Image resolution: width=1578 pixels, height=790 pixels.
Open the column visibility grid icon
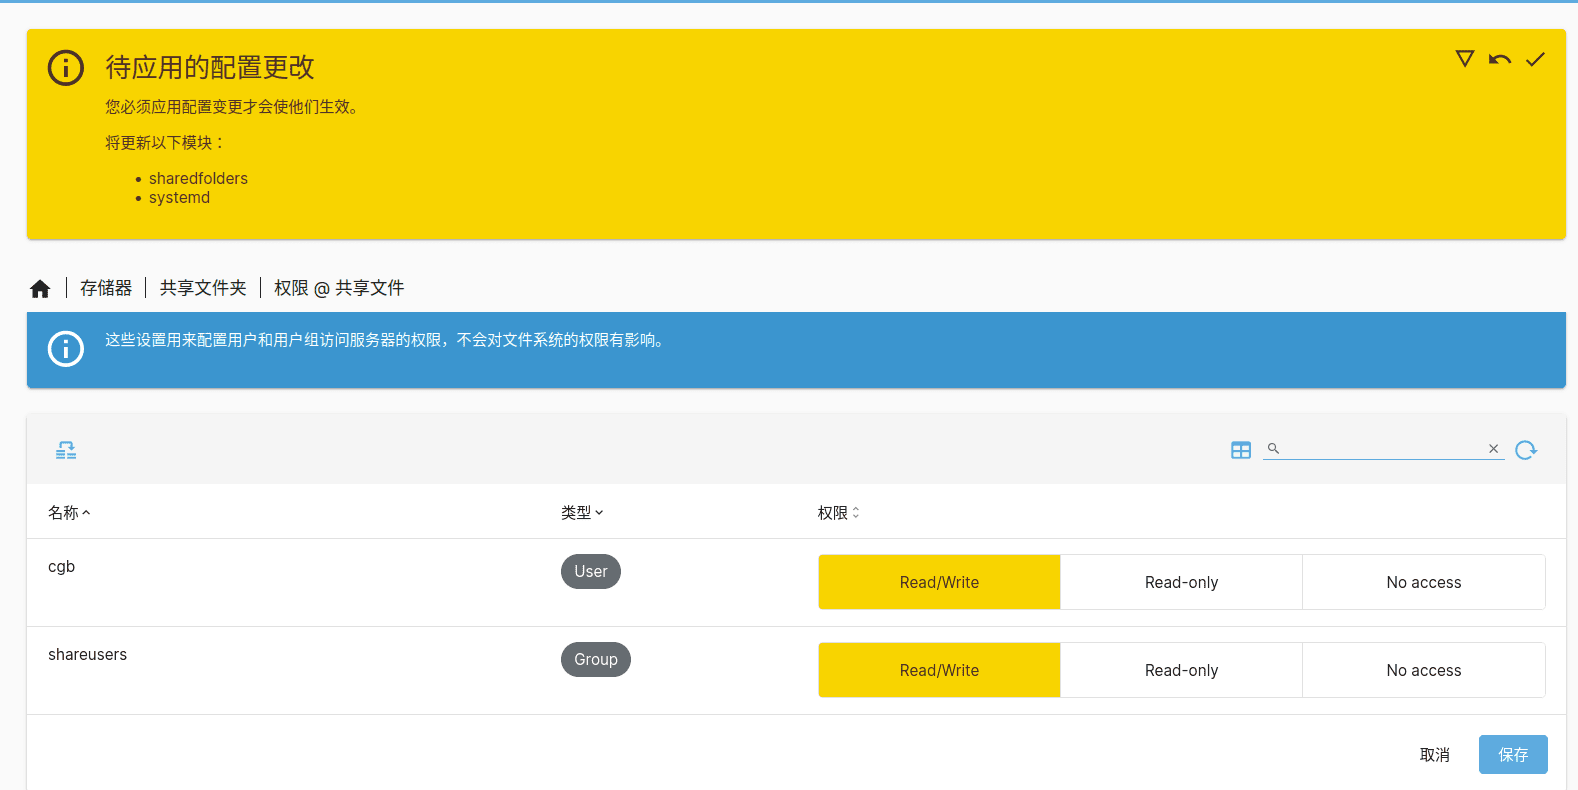tap(1240, 450)
